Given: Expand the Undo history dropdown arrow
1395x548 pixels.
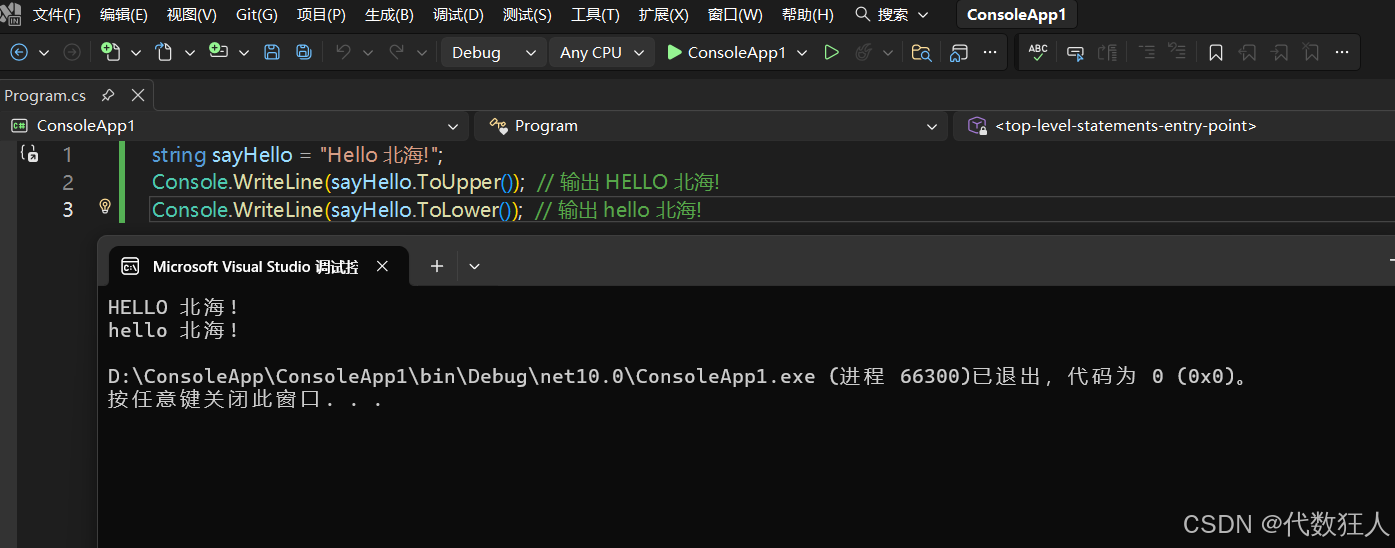Looking at the screenshot, I should pyautogui.click(x=368, y=53).
